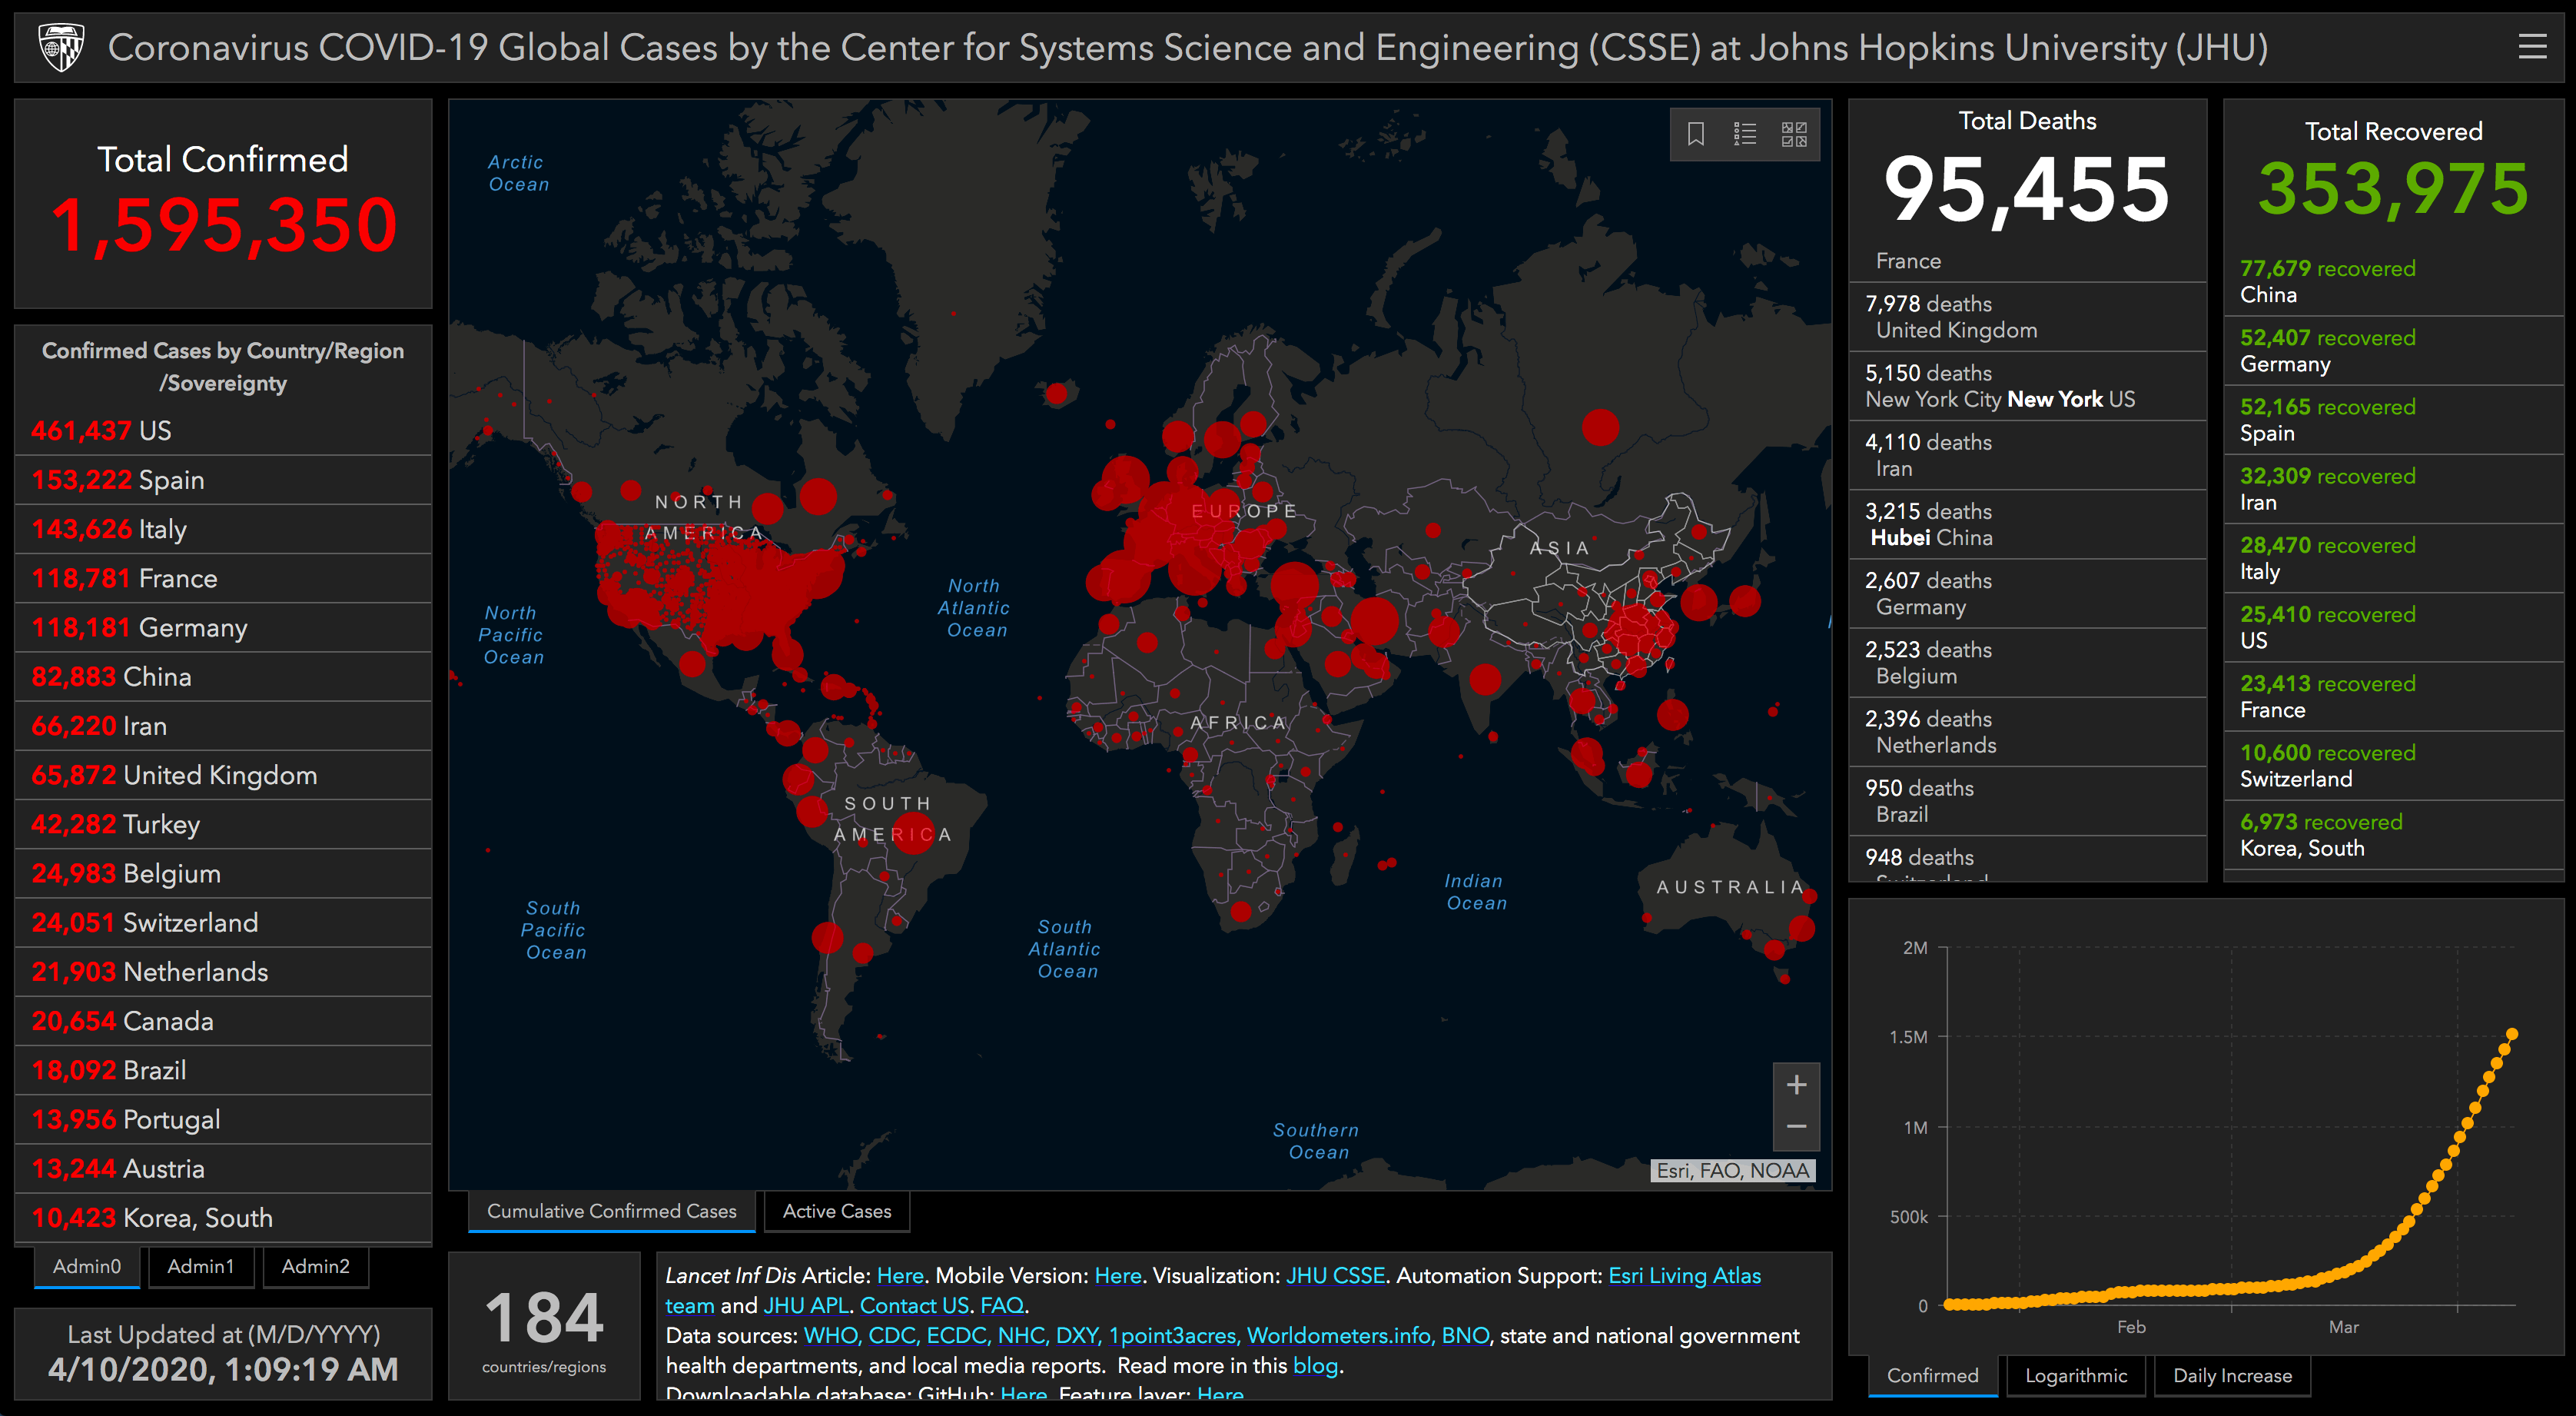Open the JHU CSSE visualization link
Viewport: 2576px width, 1416px height.
[1334, 1275]
